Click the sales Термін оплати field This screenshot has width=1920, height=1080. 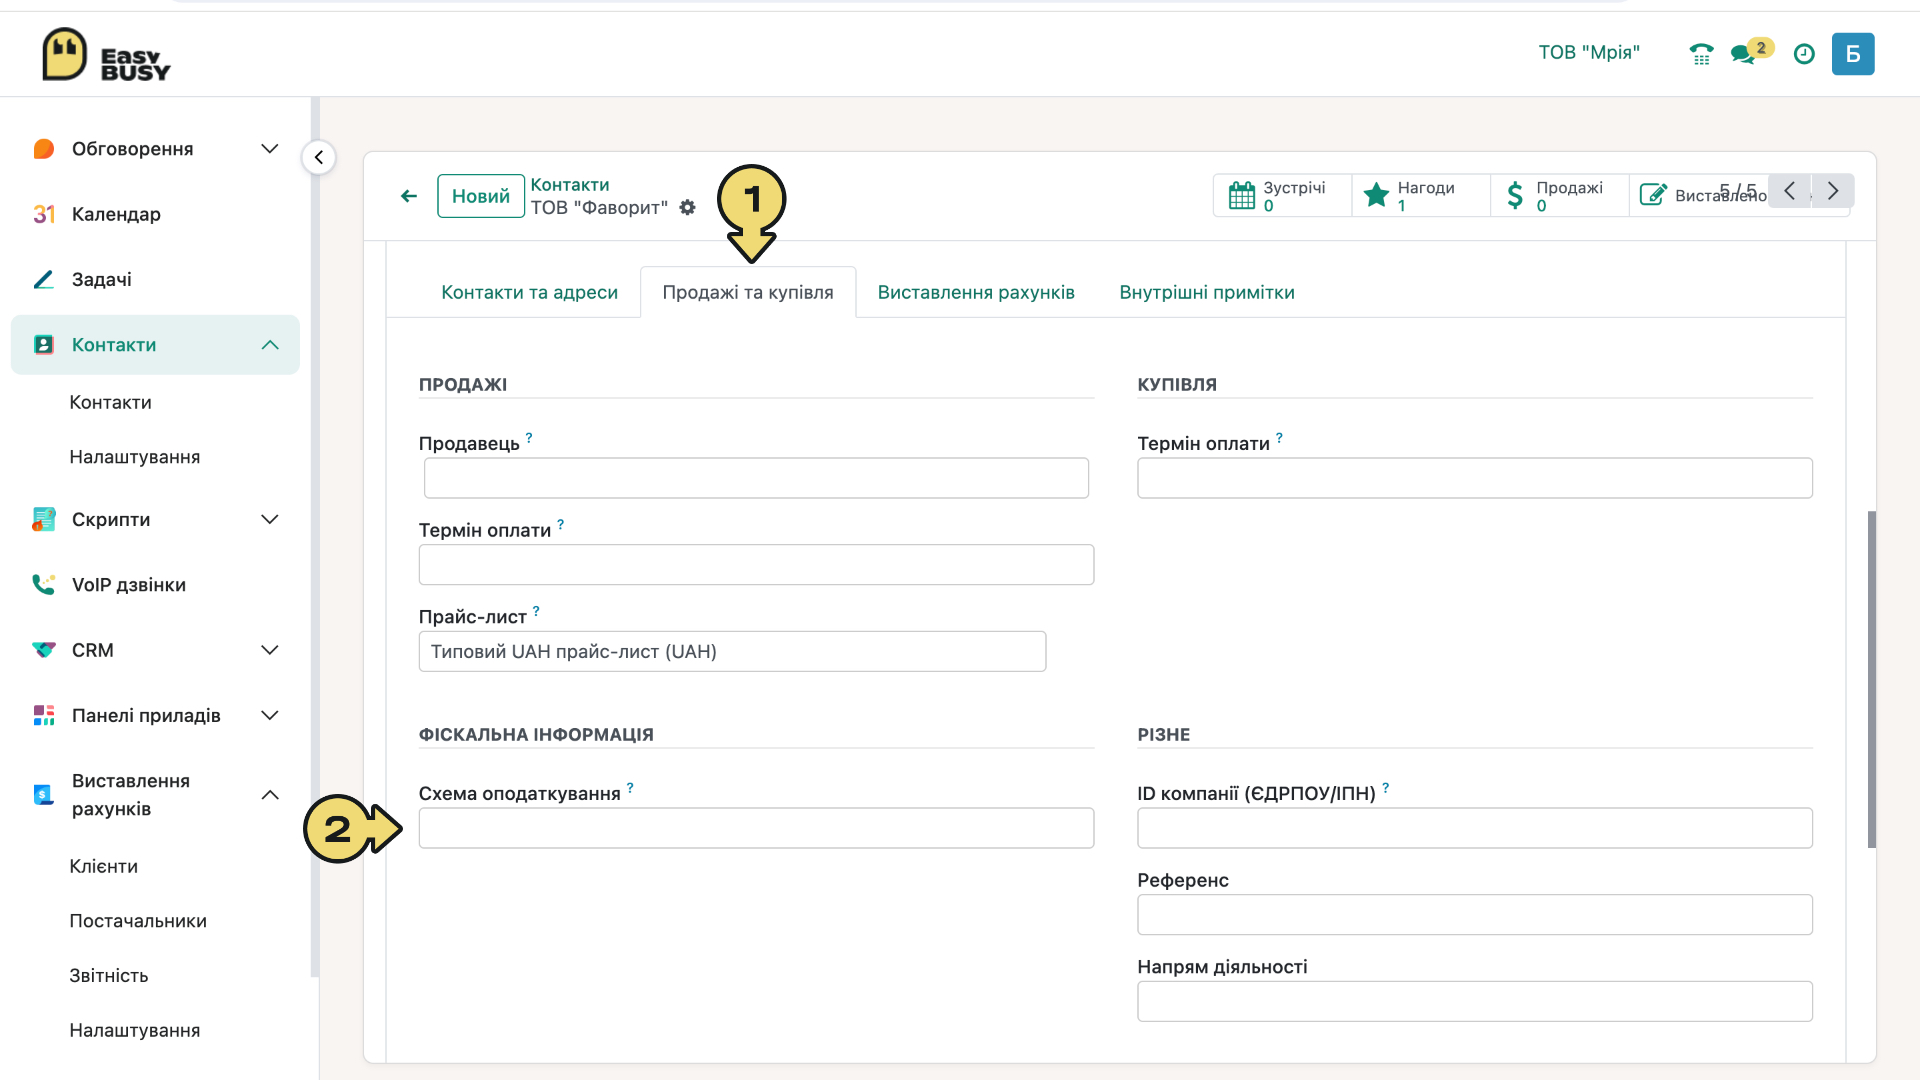pyautogui.click(x=756, y=565)
